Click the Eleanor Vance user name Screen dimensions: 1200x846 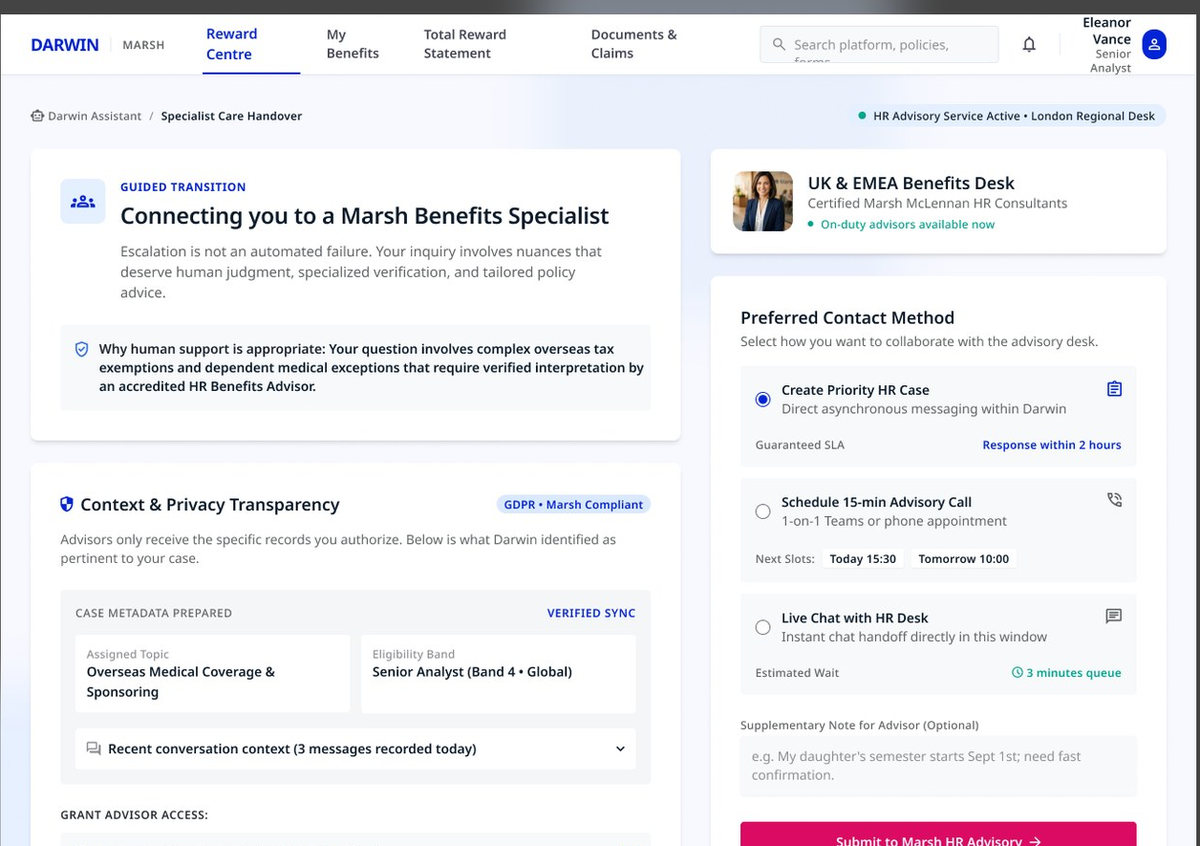(1107, 31)
